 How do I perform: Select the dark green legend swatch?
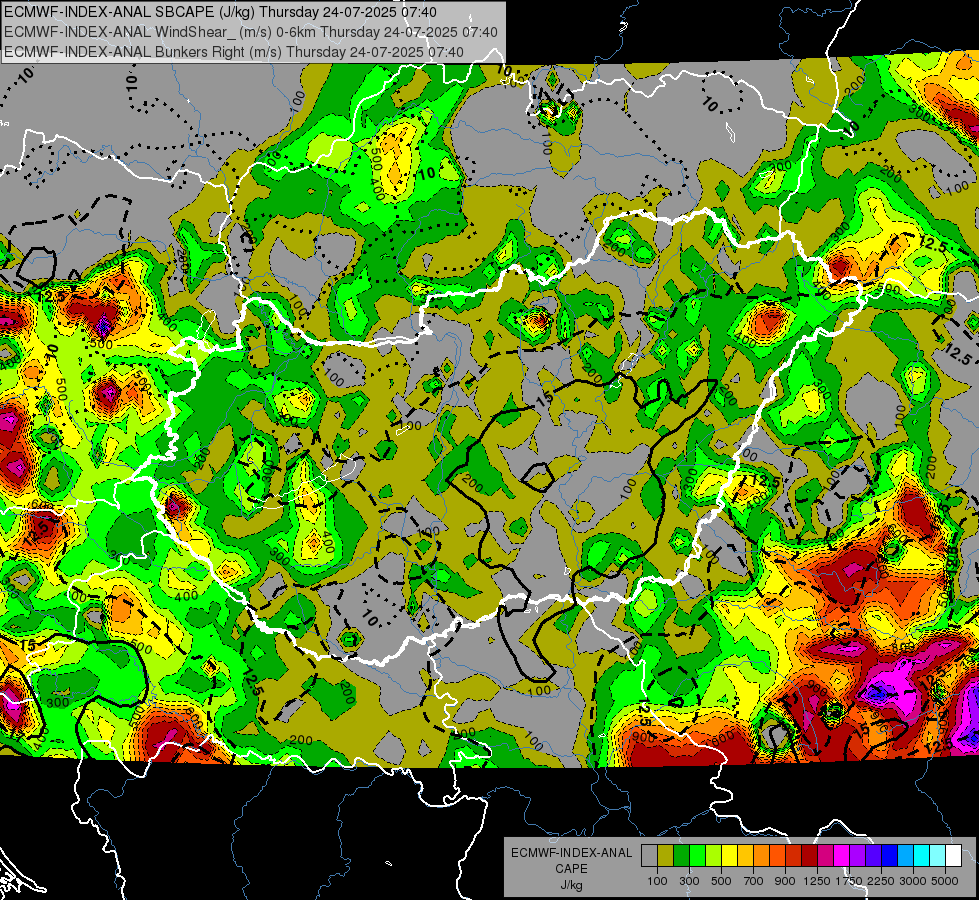(x=681, y=856)
